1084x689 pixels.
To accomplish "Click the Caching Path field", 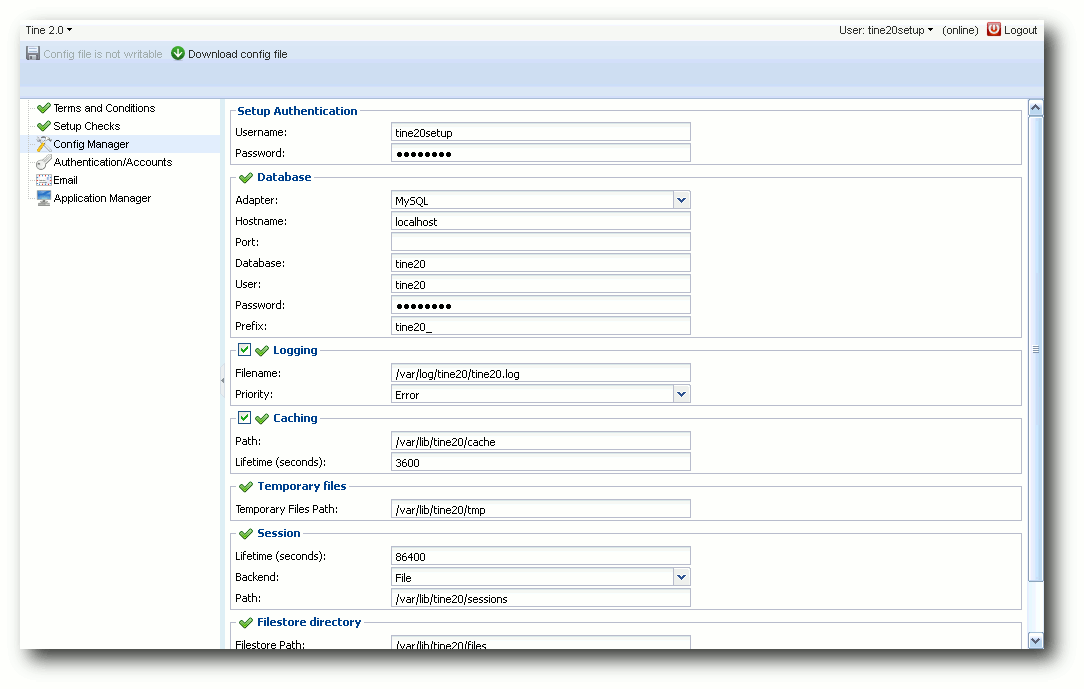I will pos(541,441).
